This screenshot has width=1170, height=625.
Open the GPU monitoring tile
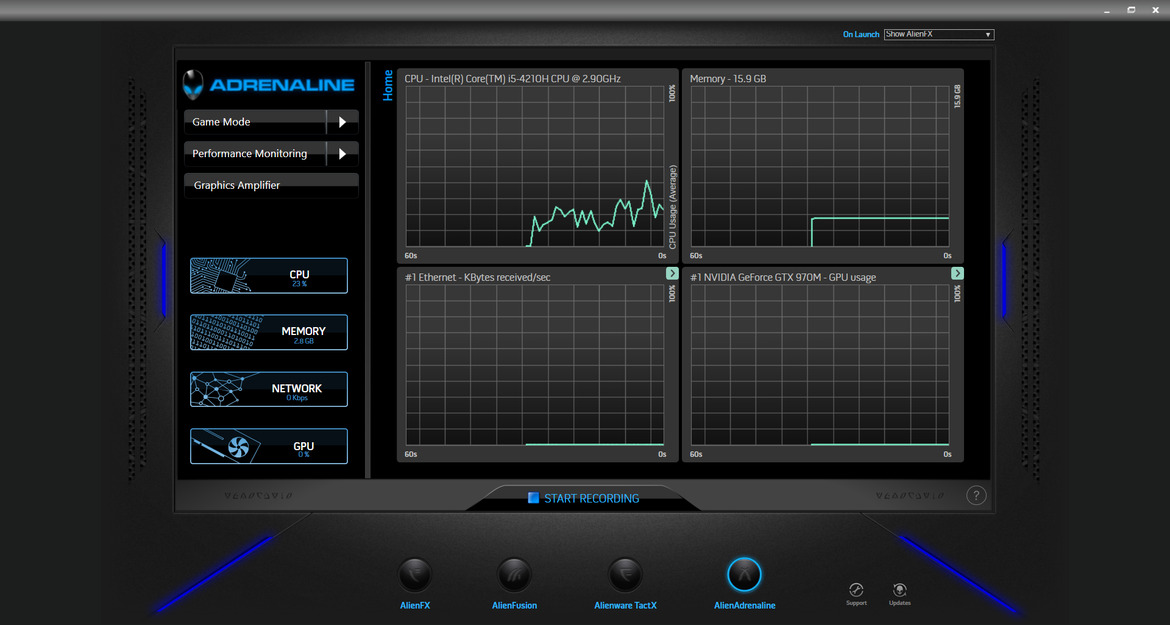(x=269, y=446)
